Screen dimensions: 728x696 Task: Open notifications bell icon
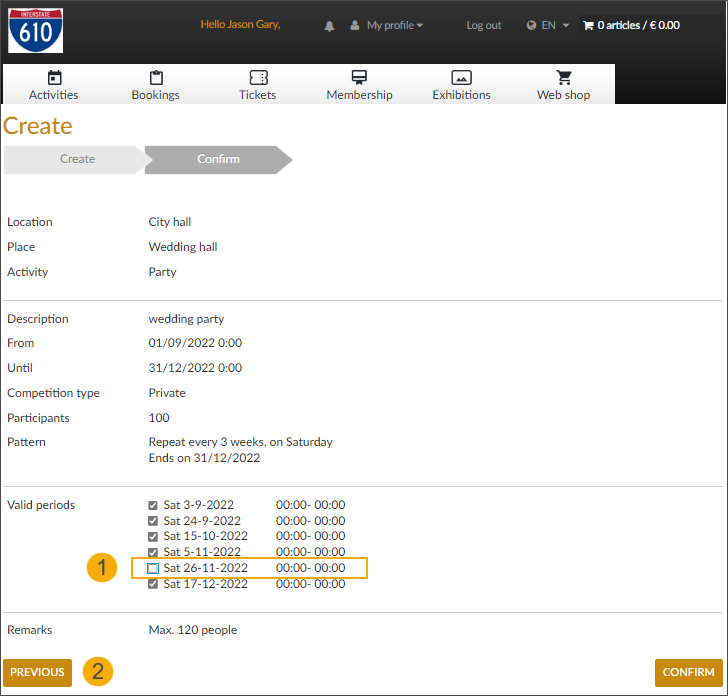coord(330,26)
